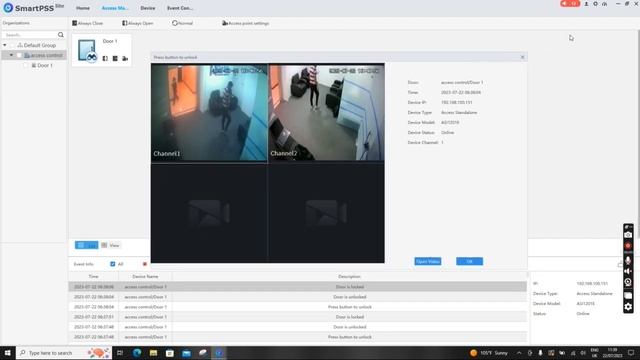This screenshot has width=640, height=360.
Task: Click the taskbar search box
Action: pos(64,353)
